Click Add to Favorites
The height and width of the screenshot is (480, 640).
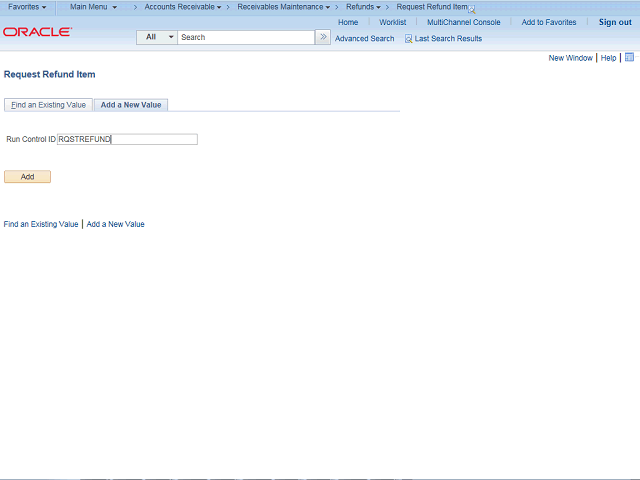549,22
